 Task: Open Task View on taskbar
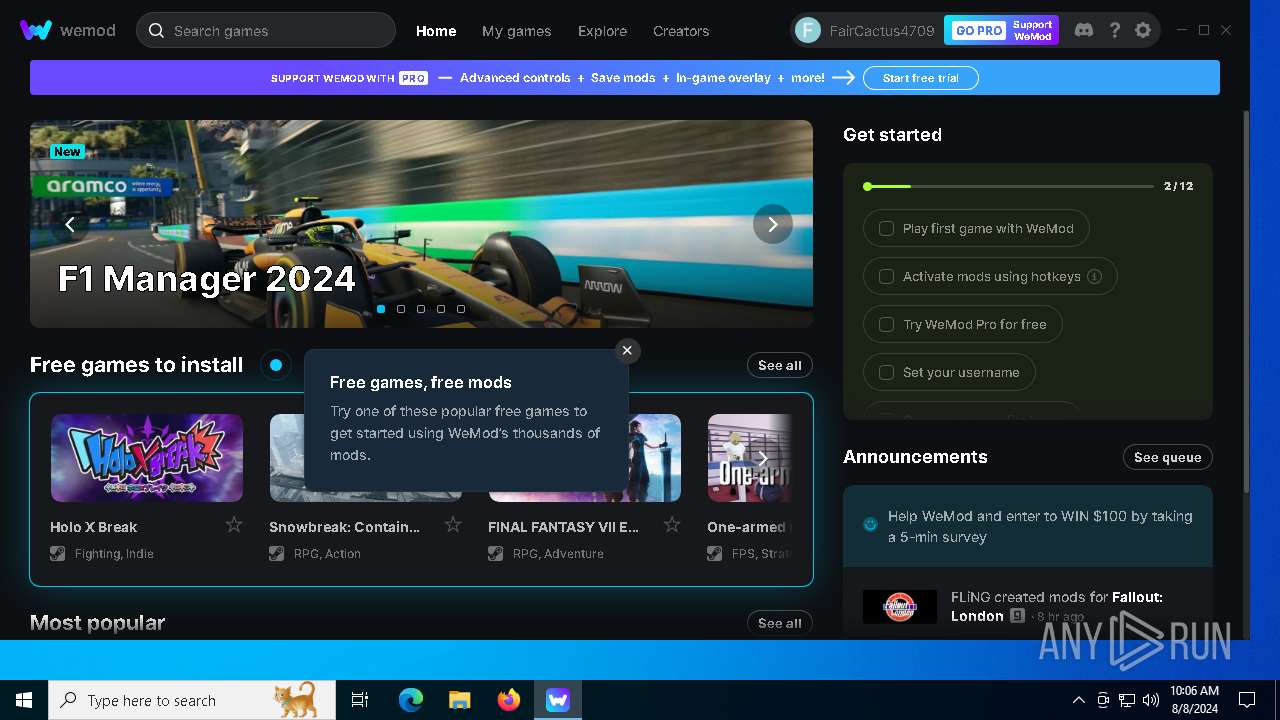tap(360, 700)
